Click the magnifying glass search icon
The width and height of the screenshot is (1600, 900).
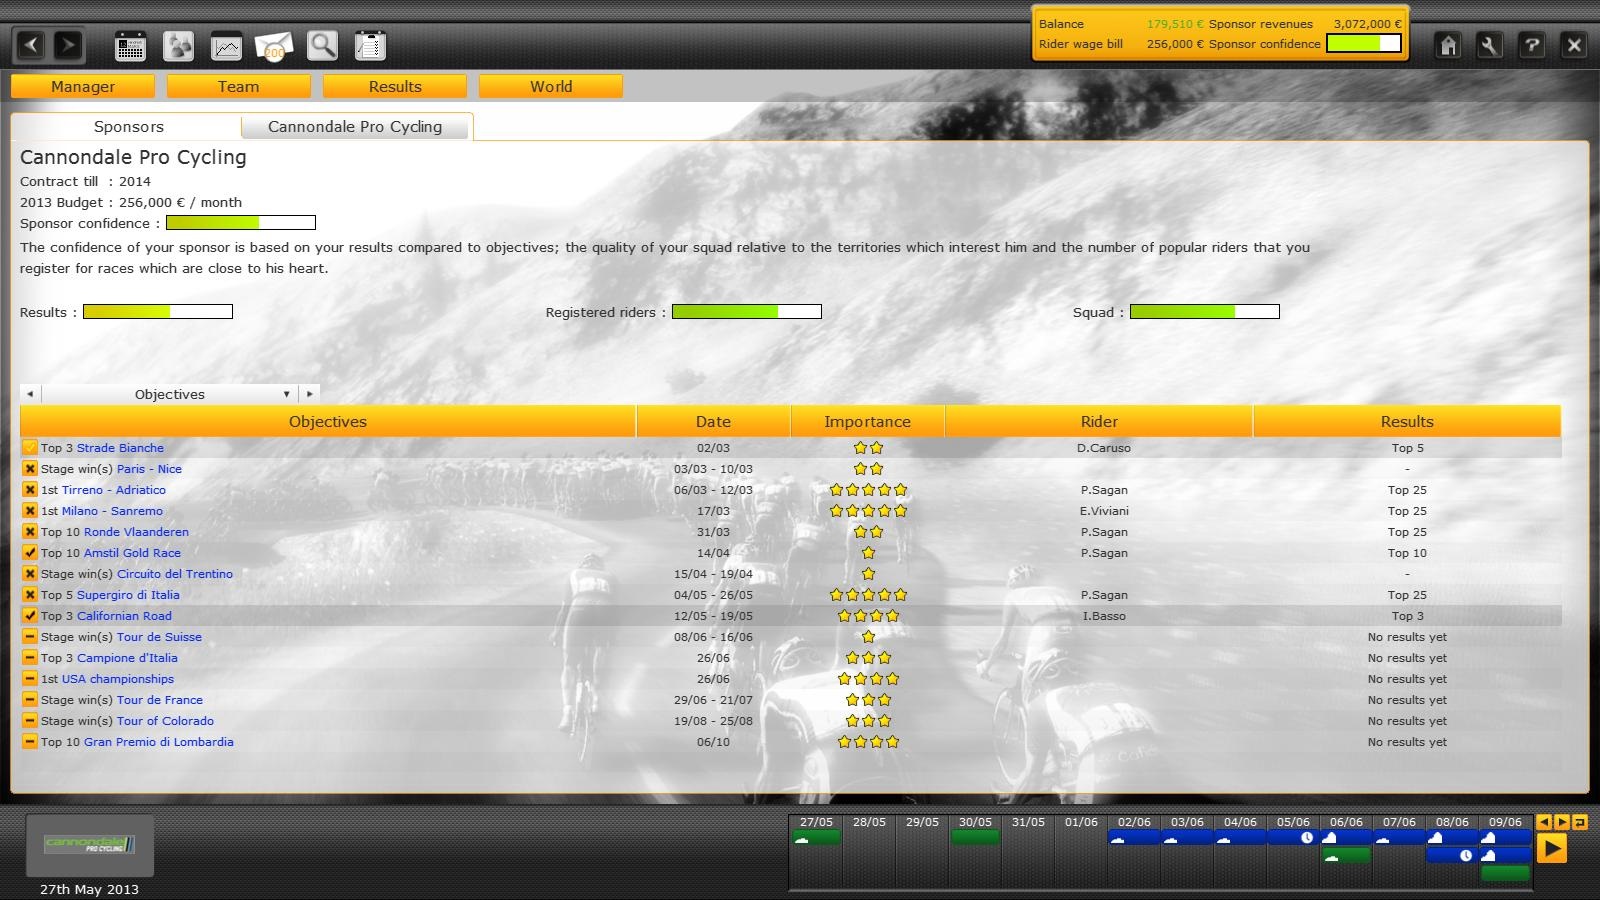[x=322, y=46]
